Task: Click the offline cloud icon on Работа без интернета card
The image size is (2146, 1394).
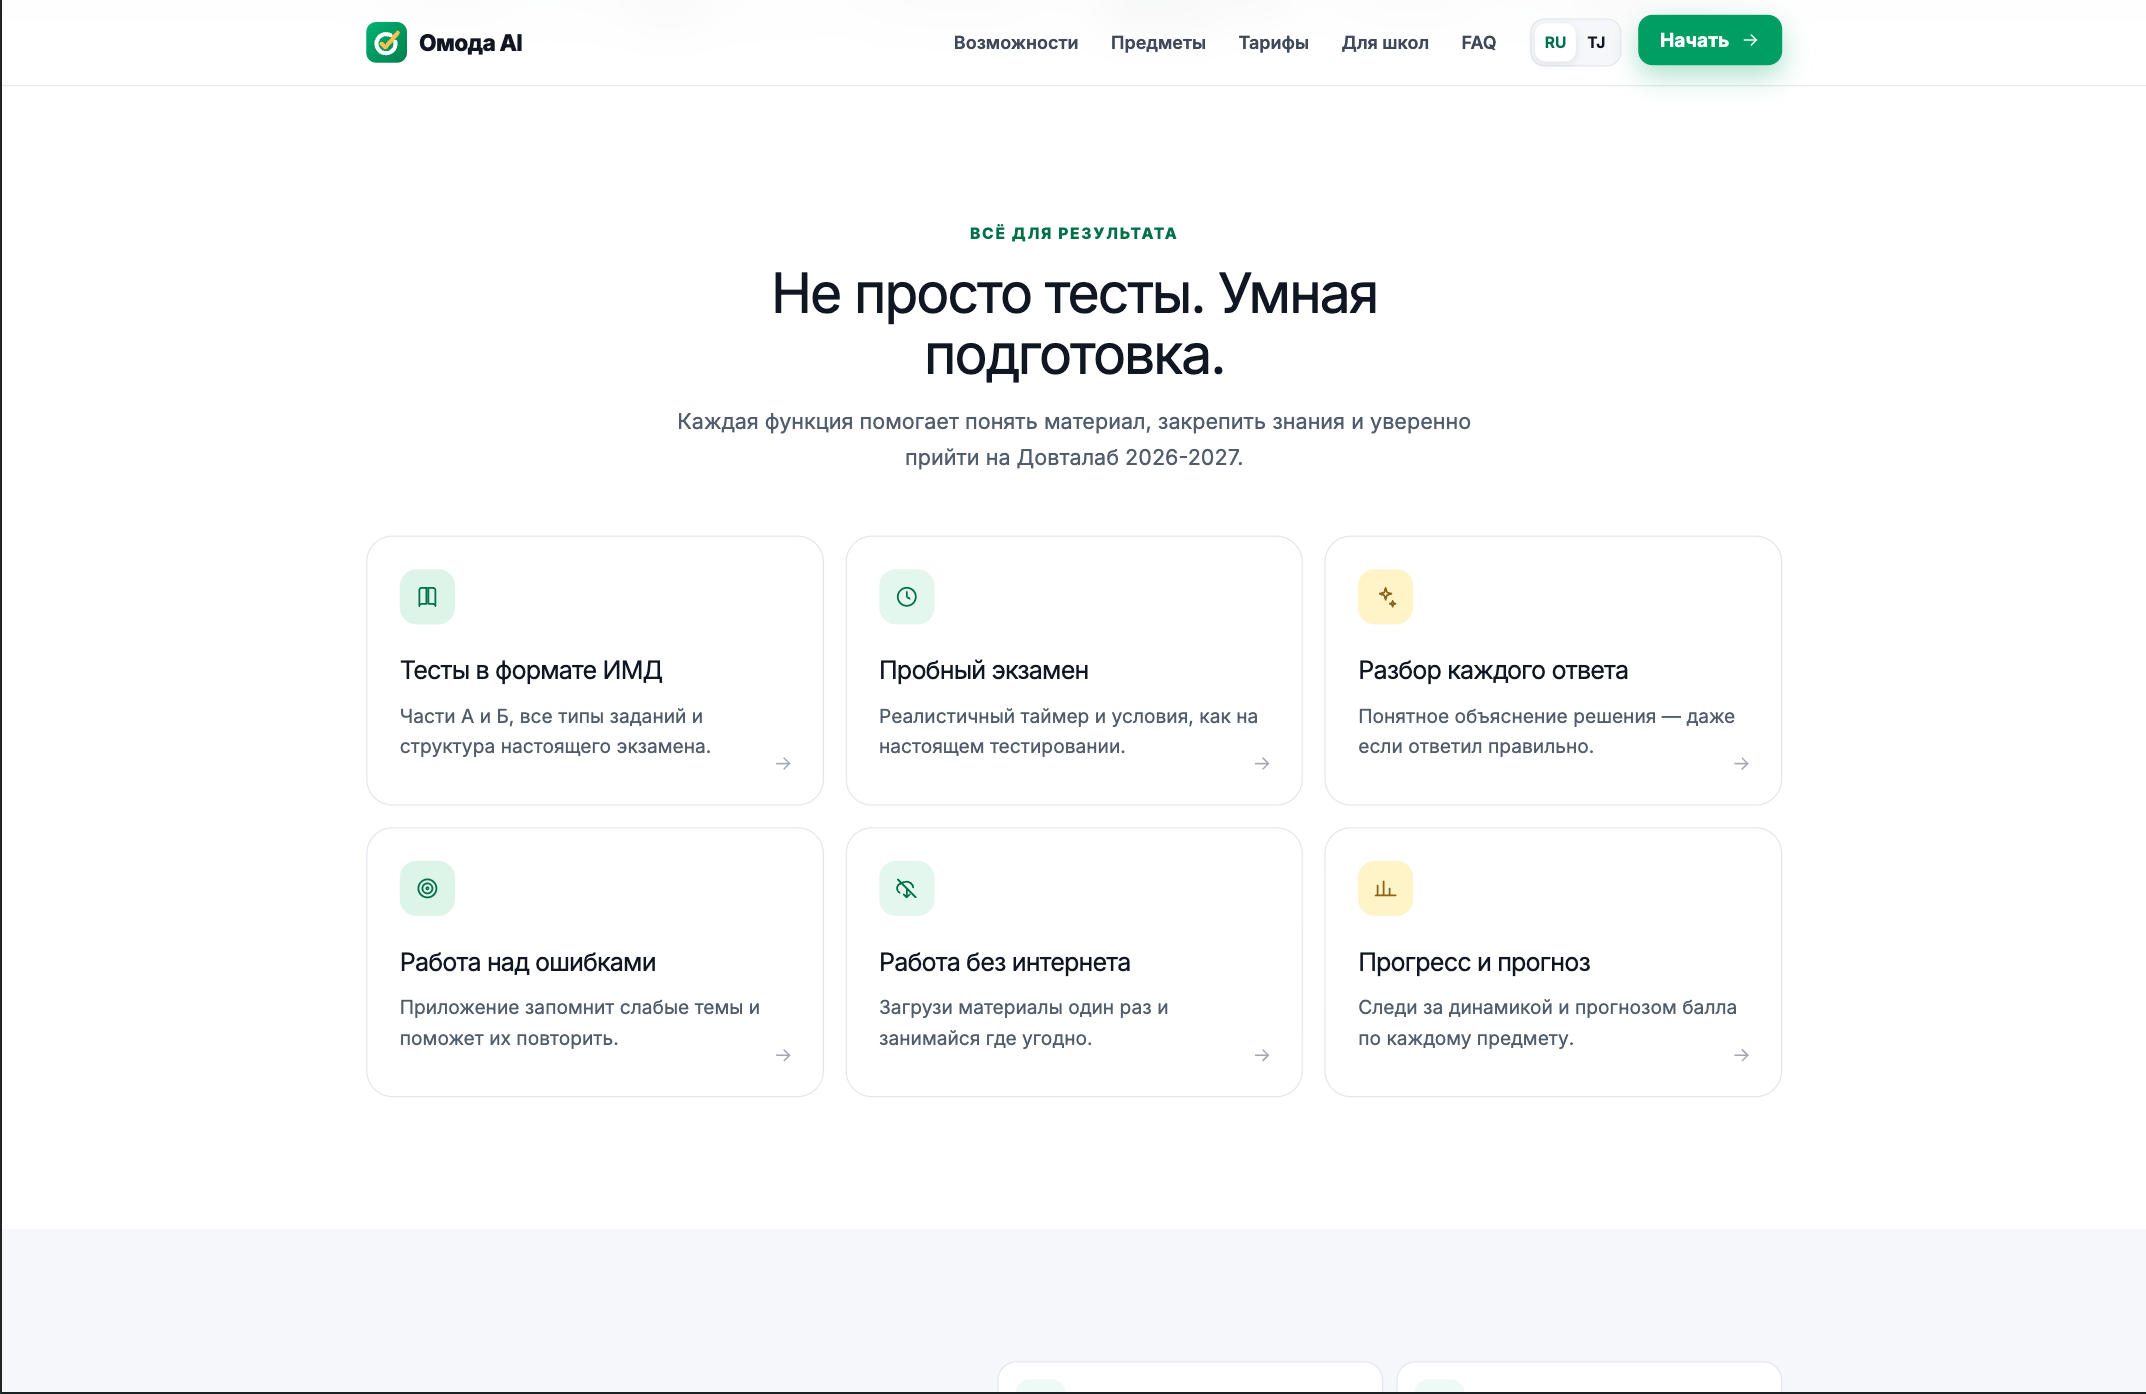Action: [x=906, y=888]
